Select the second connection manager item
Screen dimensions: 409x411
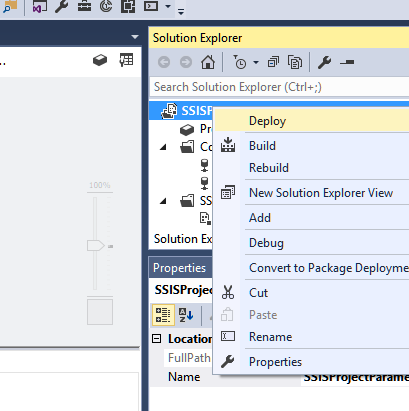[x=204, y=183]
